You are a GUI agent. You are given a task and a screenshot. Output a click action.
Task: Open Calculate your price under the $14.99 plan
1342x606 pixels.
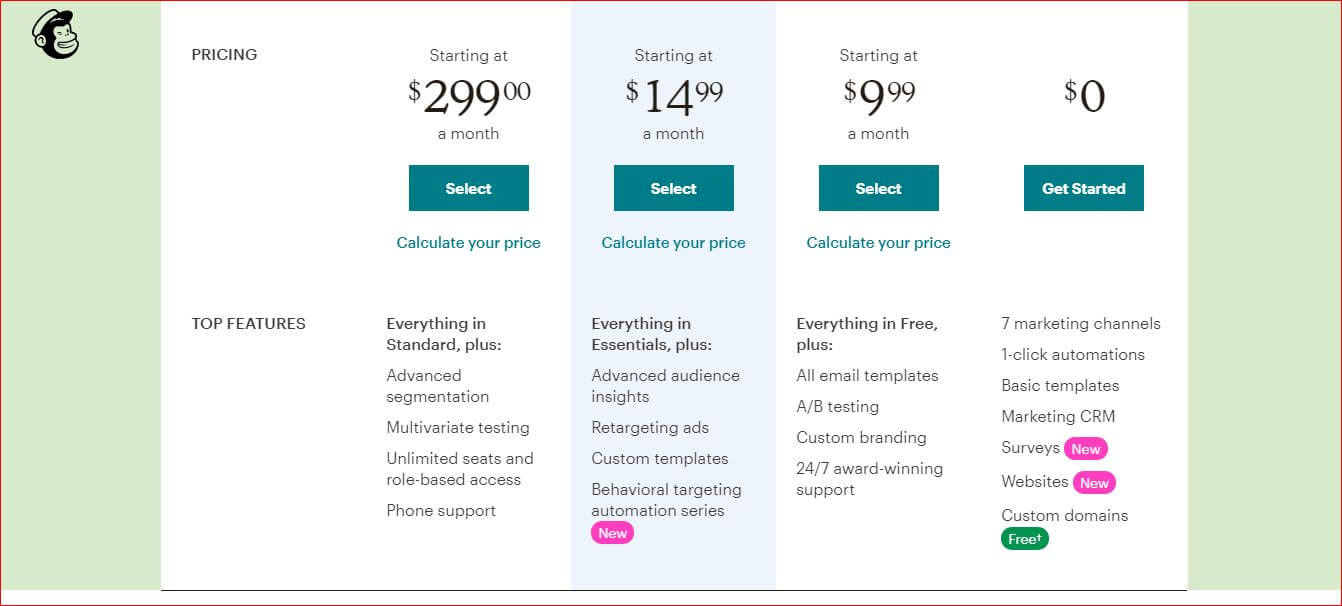click(673, 243)
